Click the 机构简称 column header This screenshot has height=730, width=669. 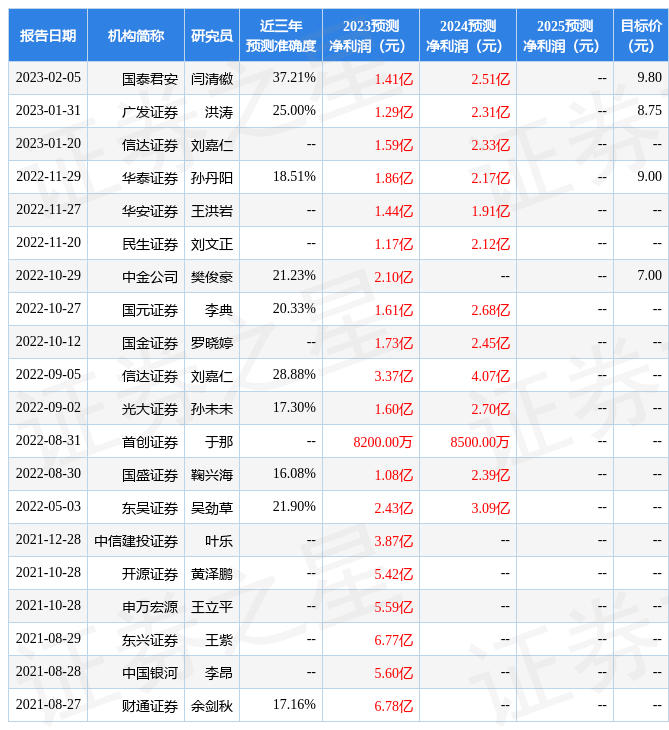[136, 36]
